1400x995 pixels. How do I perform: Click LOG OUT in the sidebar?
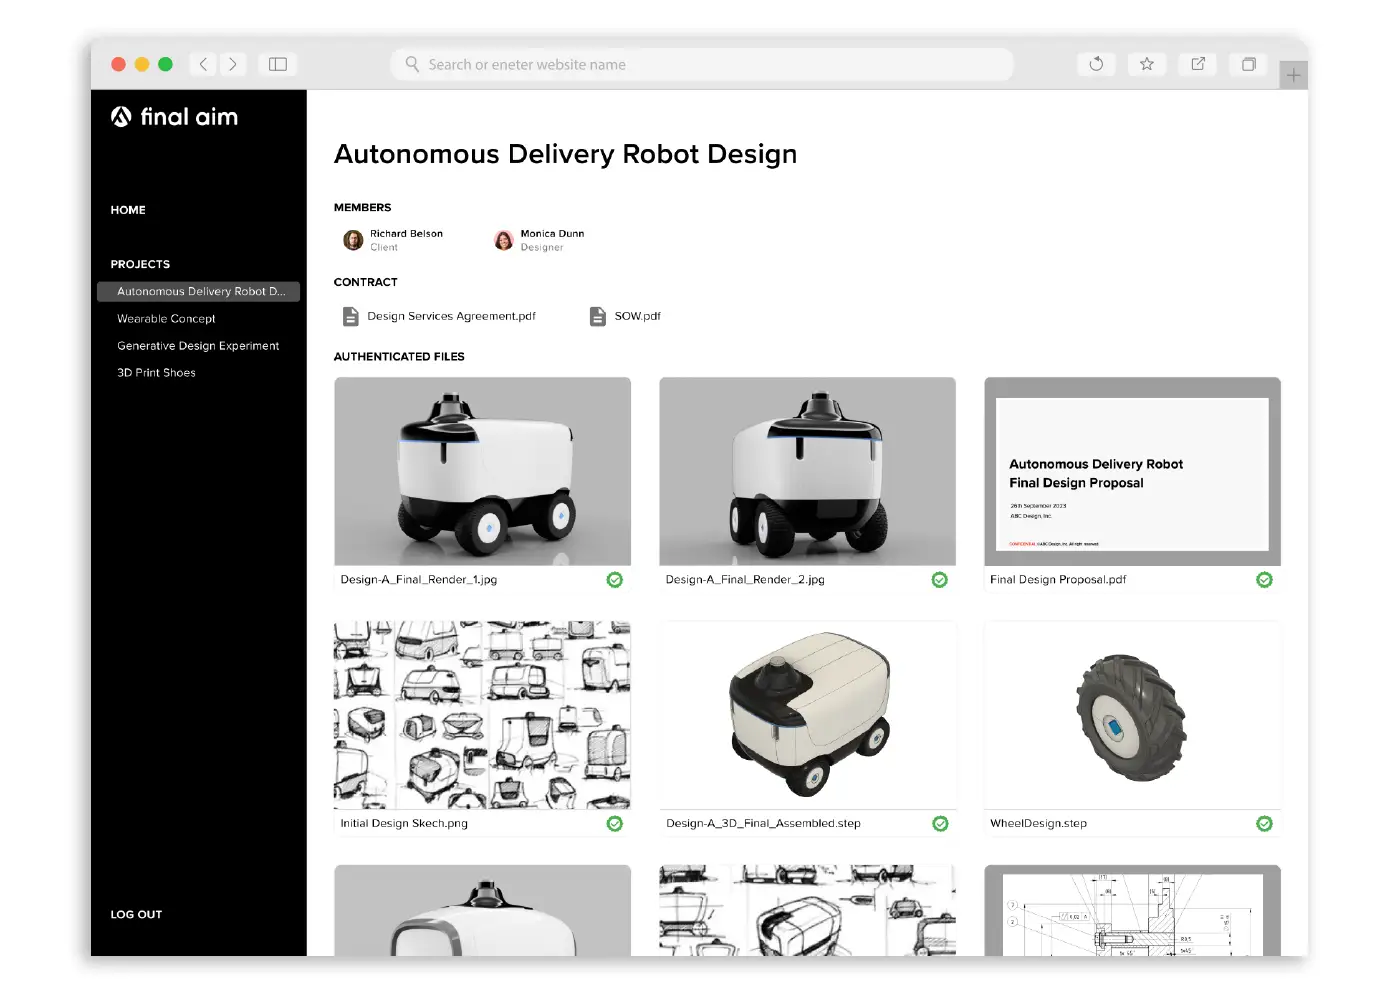click(x=136, y=914)
